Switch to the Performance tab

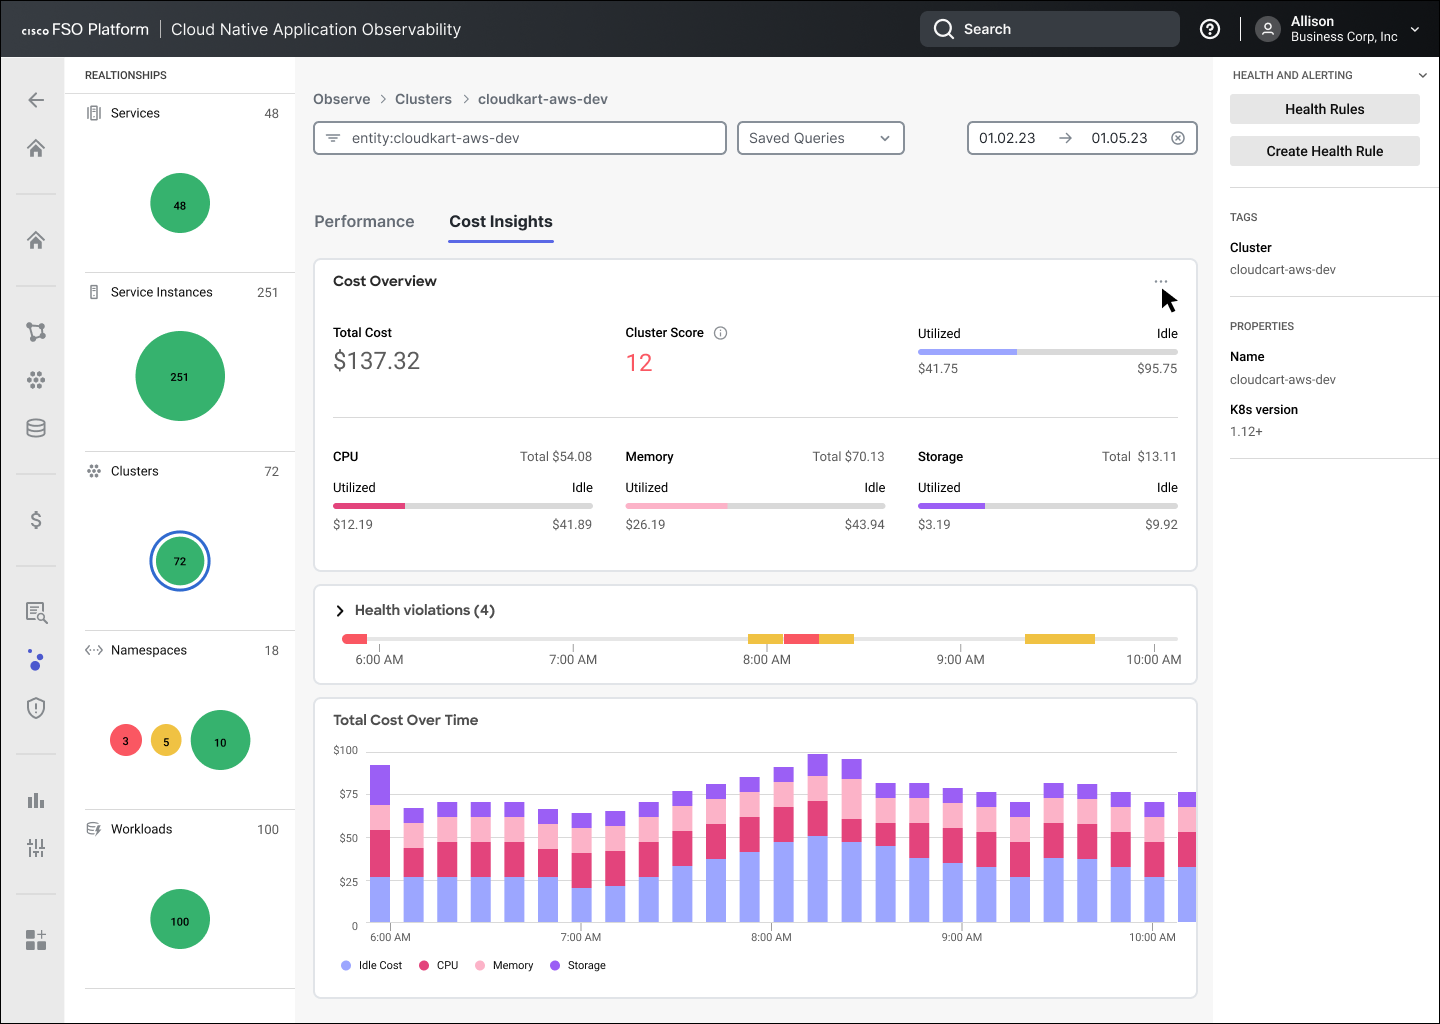(364, 221)
